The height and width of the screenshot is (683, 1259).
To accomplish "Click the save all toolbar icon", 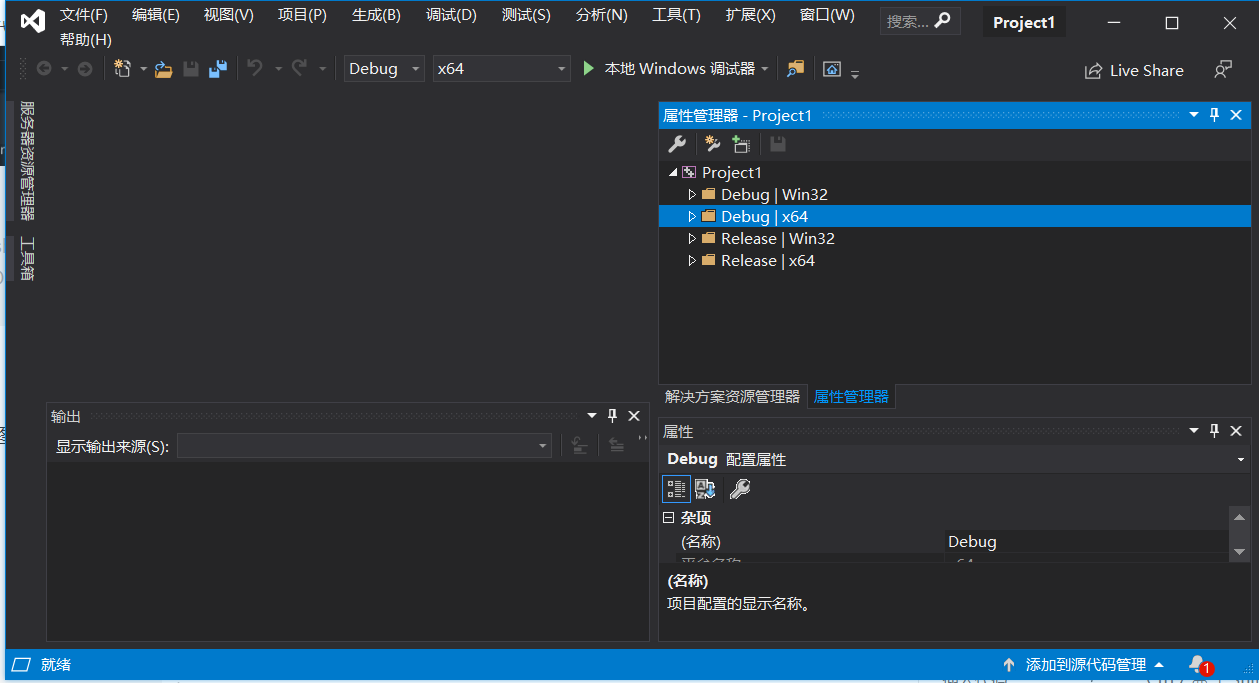I will tap(218, 69).
